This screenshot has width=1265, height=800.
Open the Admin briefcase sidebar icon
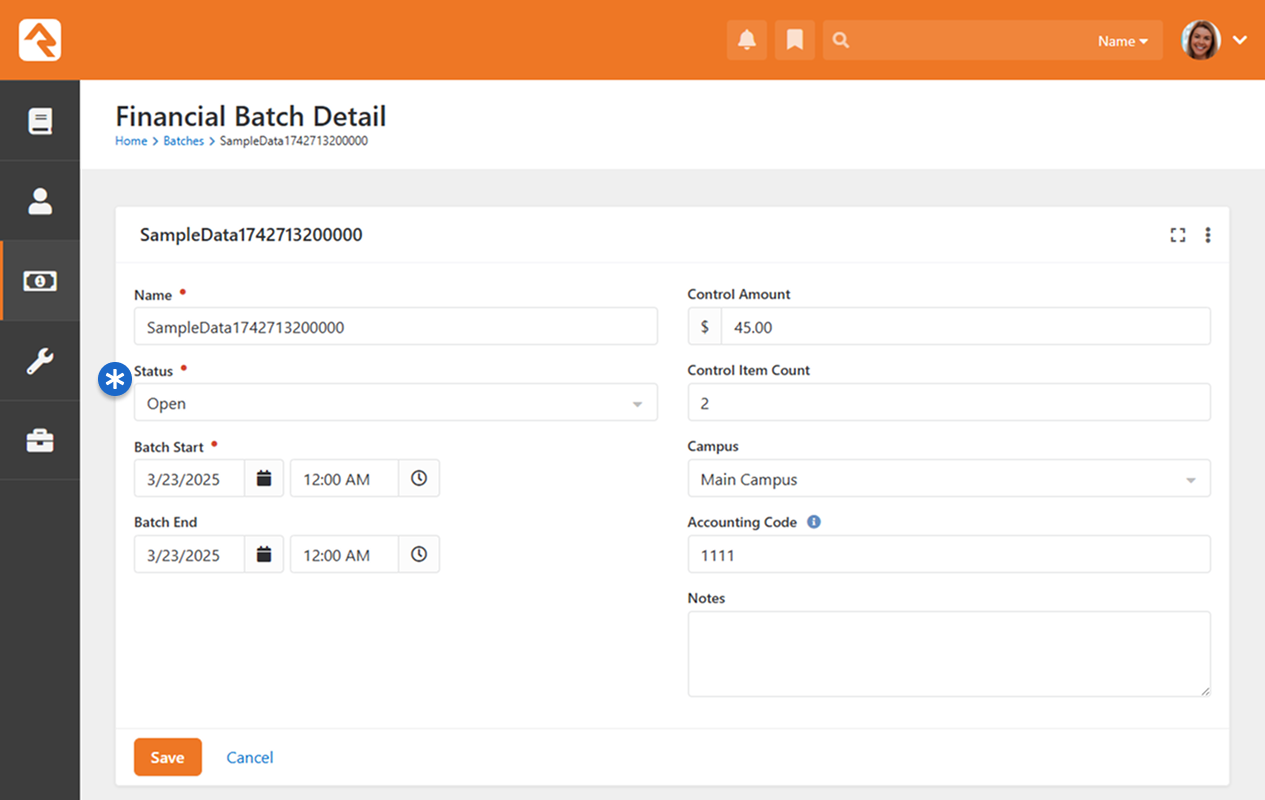(40, 441)
